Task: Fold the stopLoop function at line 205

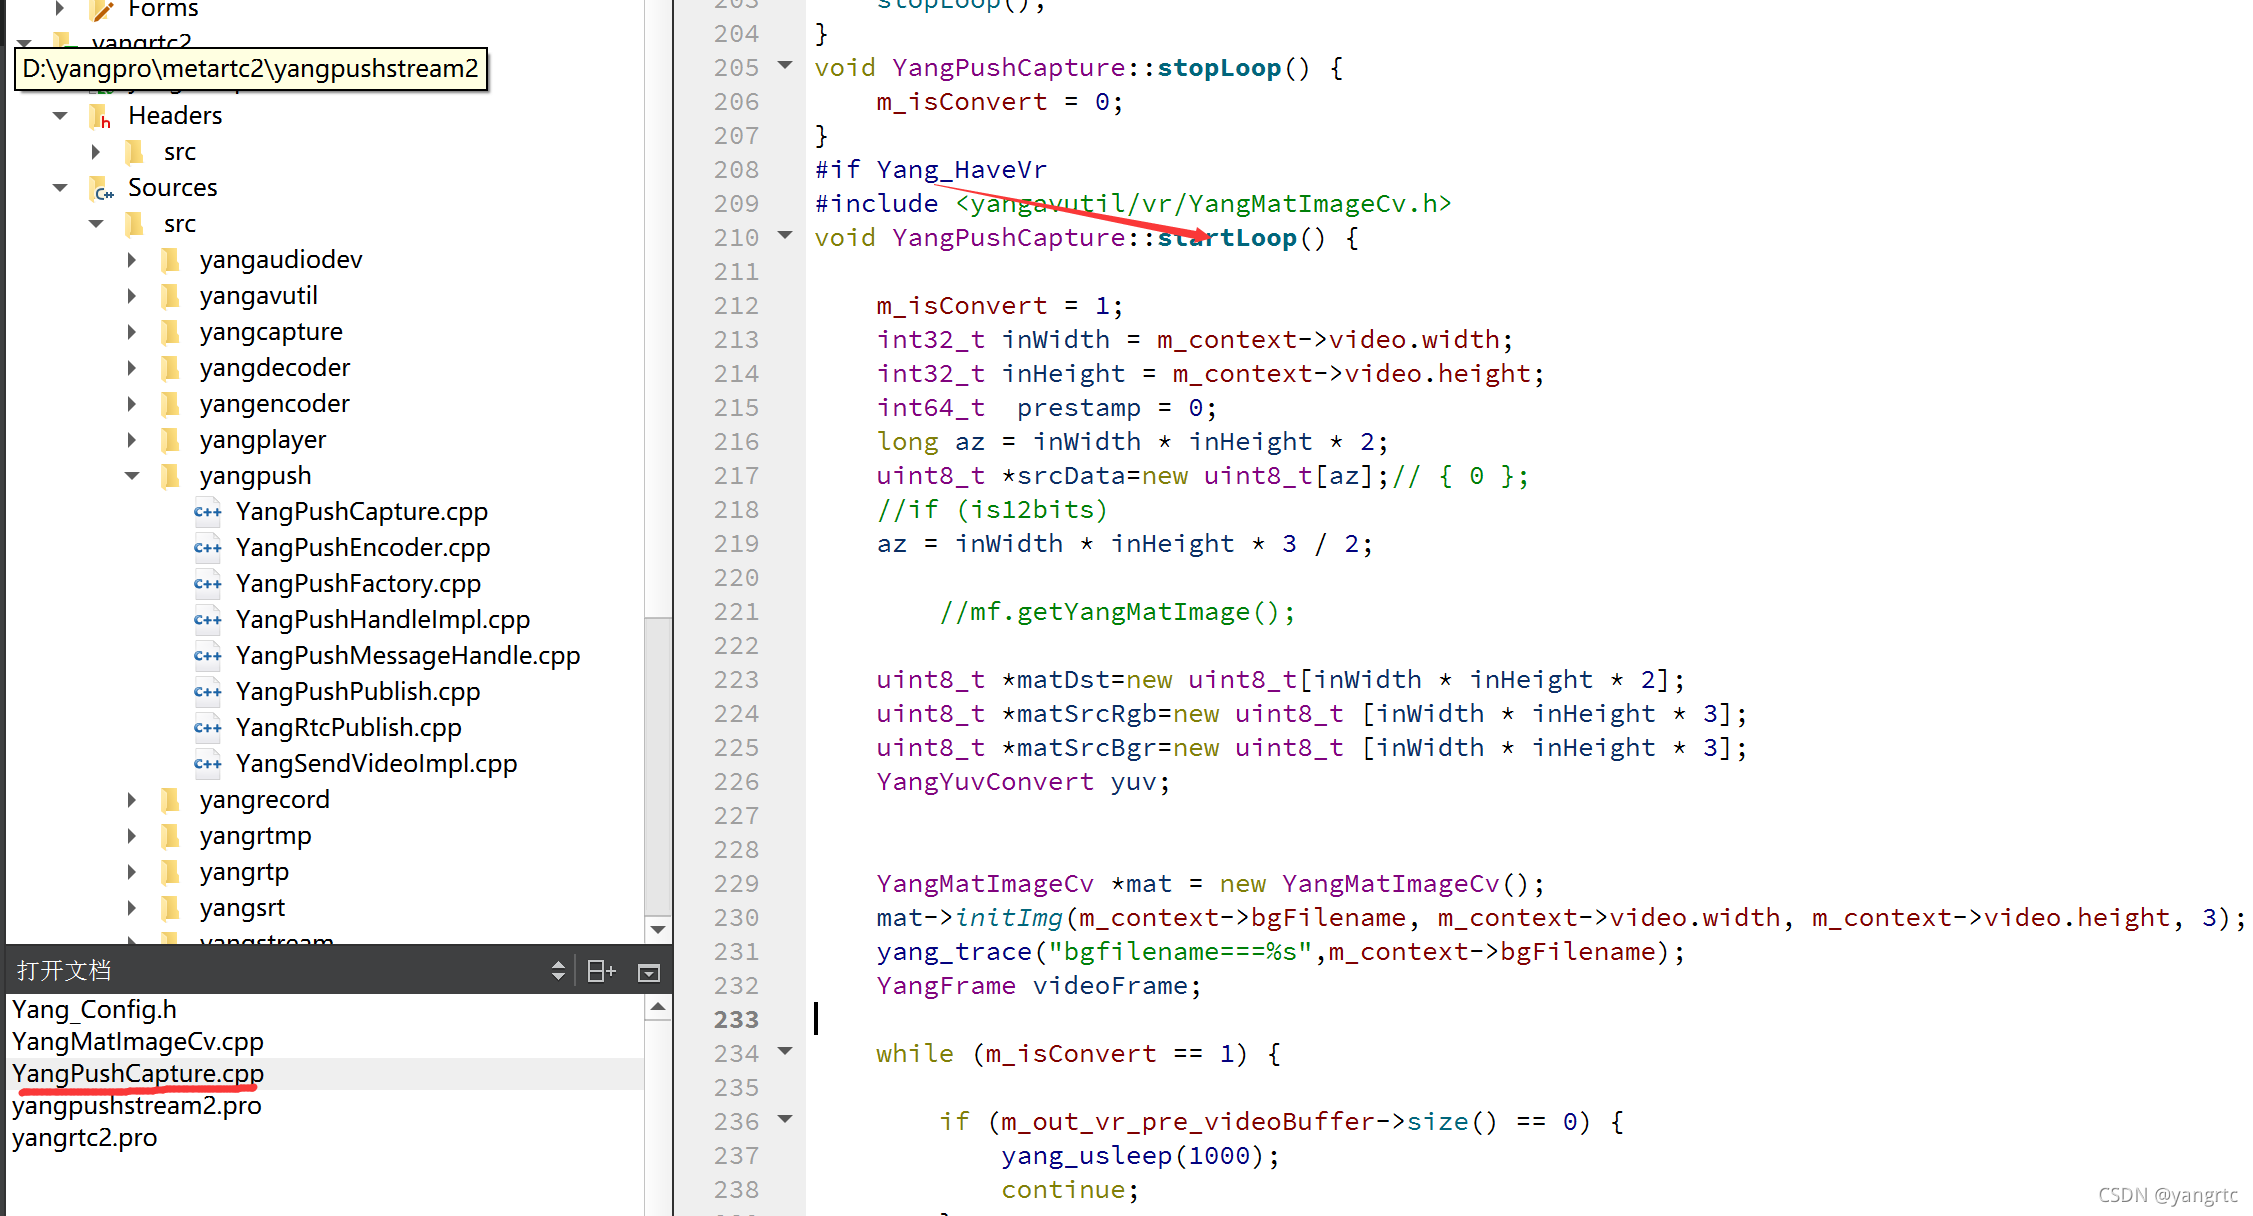Action: (x=785, y=66)
